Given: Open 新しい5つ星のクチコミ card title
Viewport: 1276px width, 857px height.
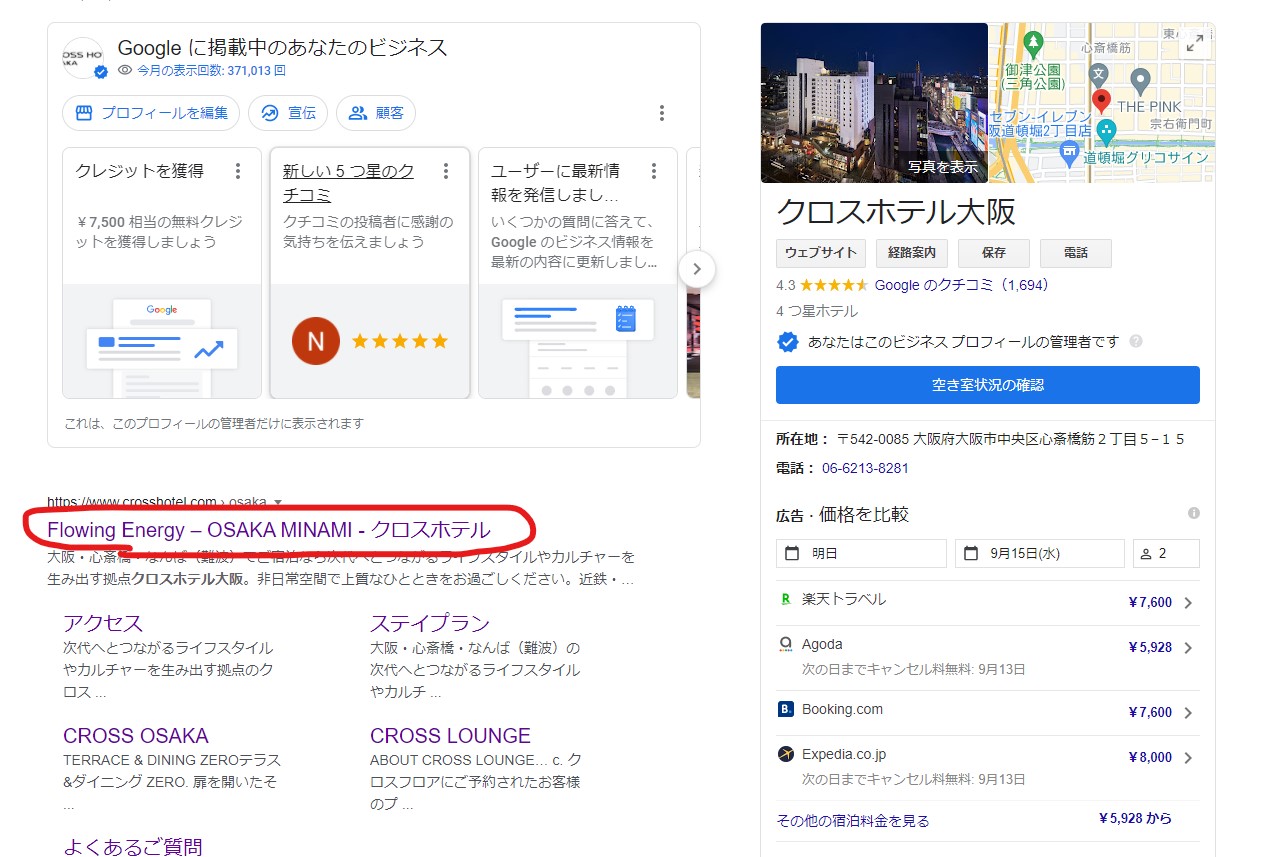Looking at the screenshot, I should [348, 183].
